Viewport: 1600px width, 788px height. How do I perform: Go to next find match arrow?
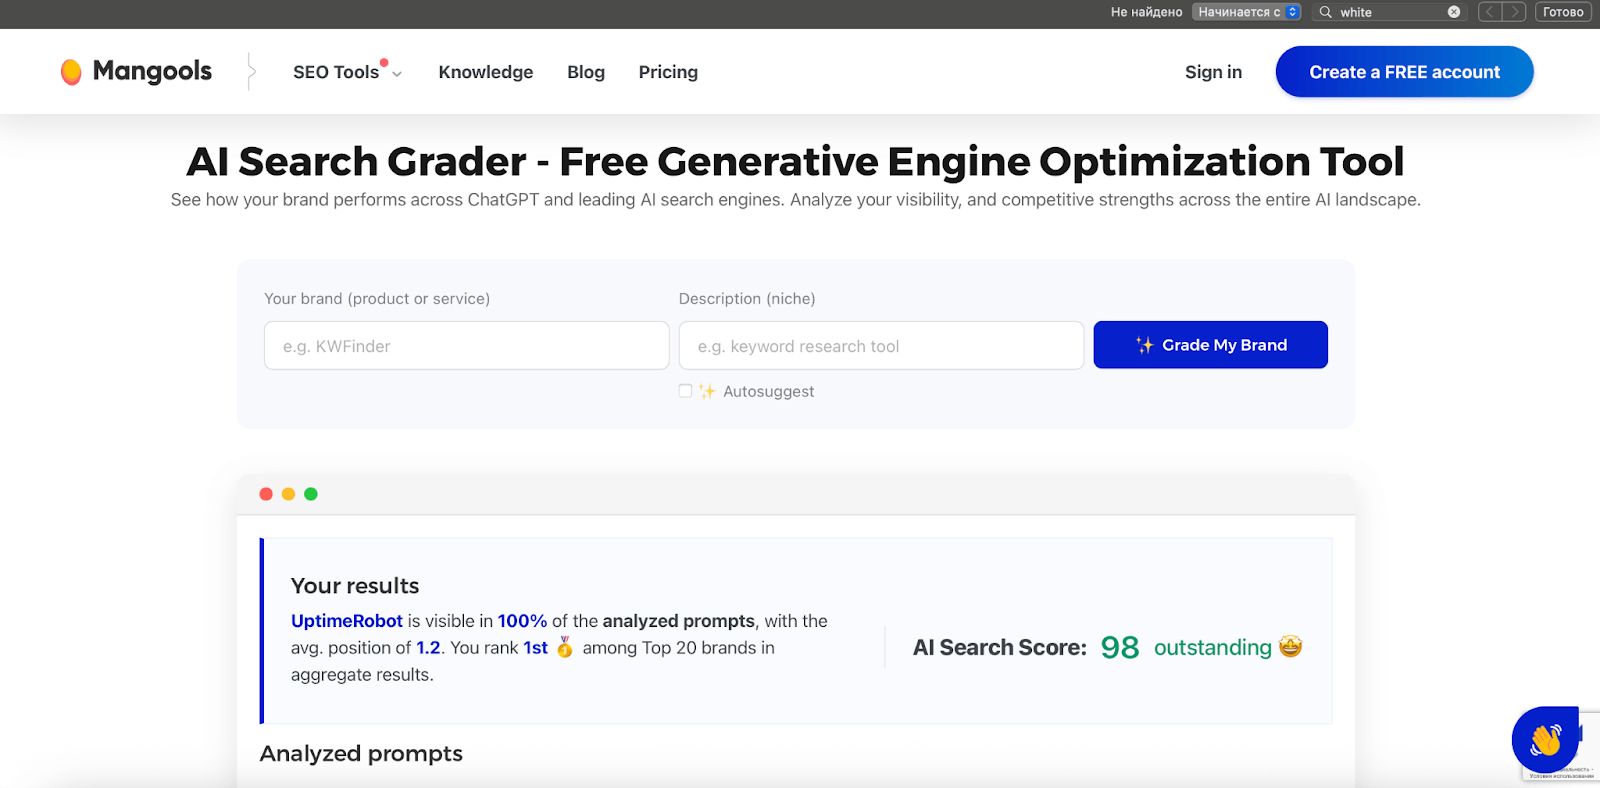(x=1514, y=12)
